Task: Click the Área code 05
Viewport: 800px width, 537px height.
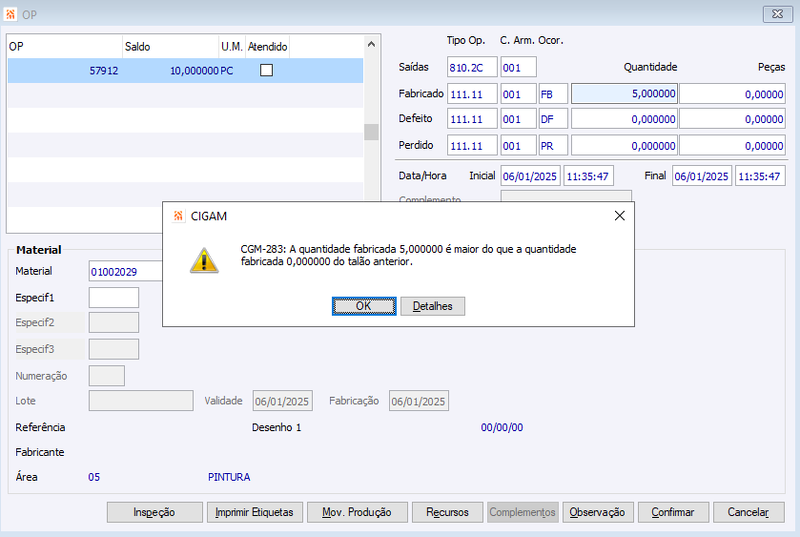Action: click(x=94, y=477)
